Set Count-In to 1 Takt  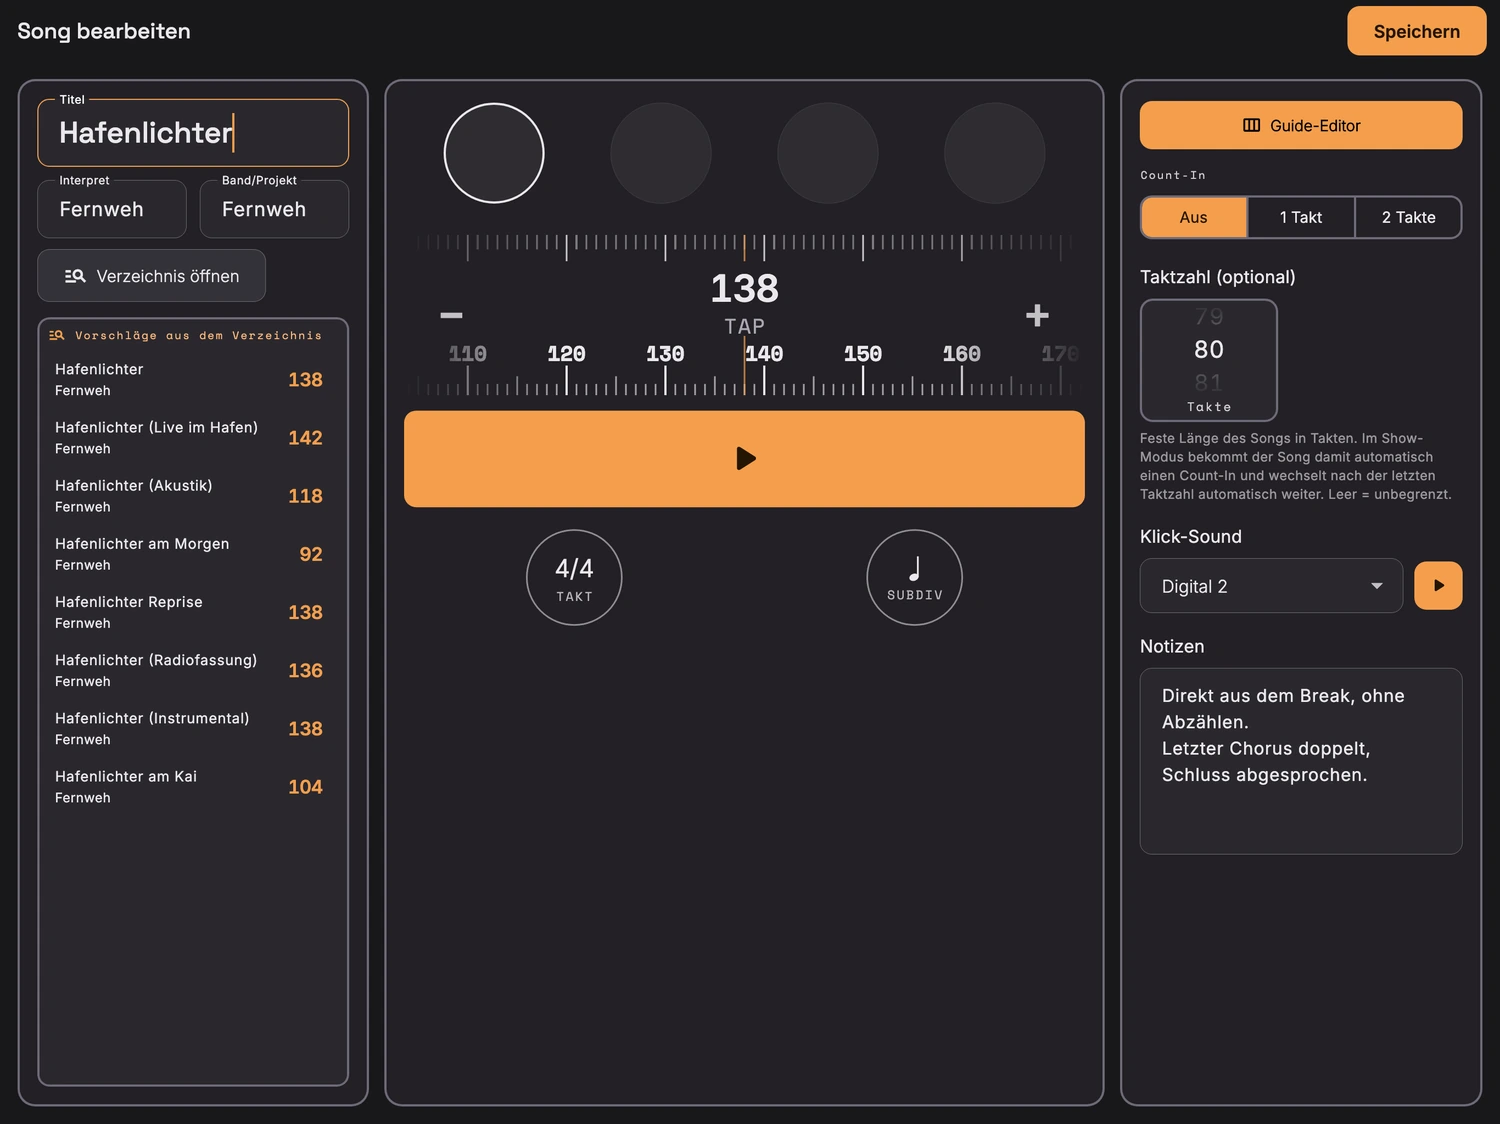tap(1301, 217)
